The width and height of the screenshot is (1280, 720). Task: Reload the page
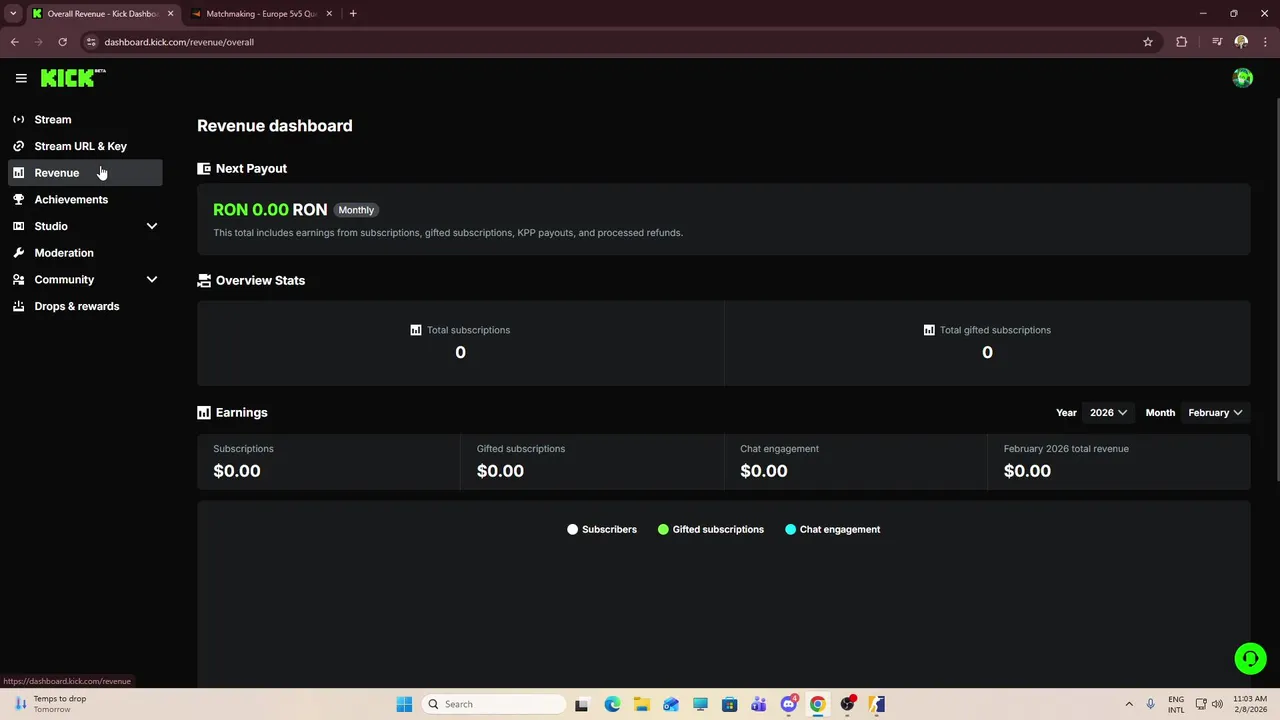click(x=62, y=42)
